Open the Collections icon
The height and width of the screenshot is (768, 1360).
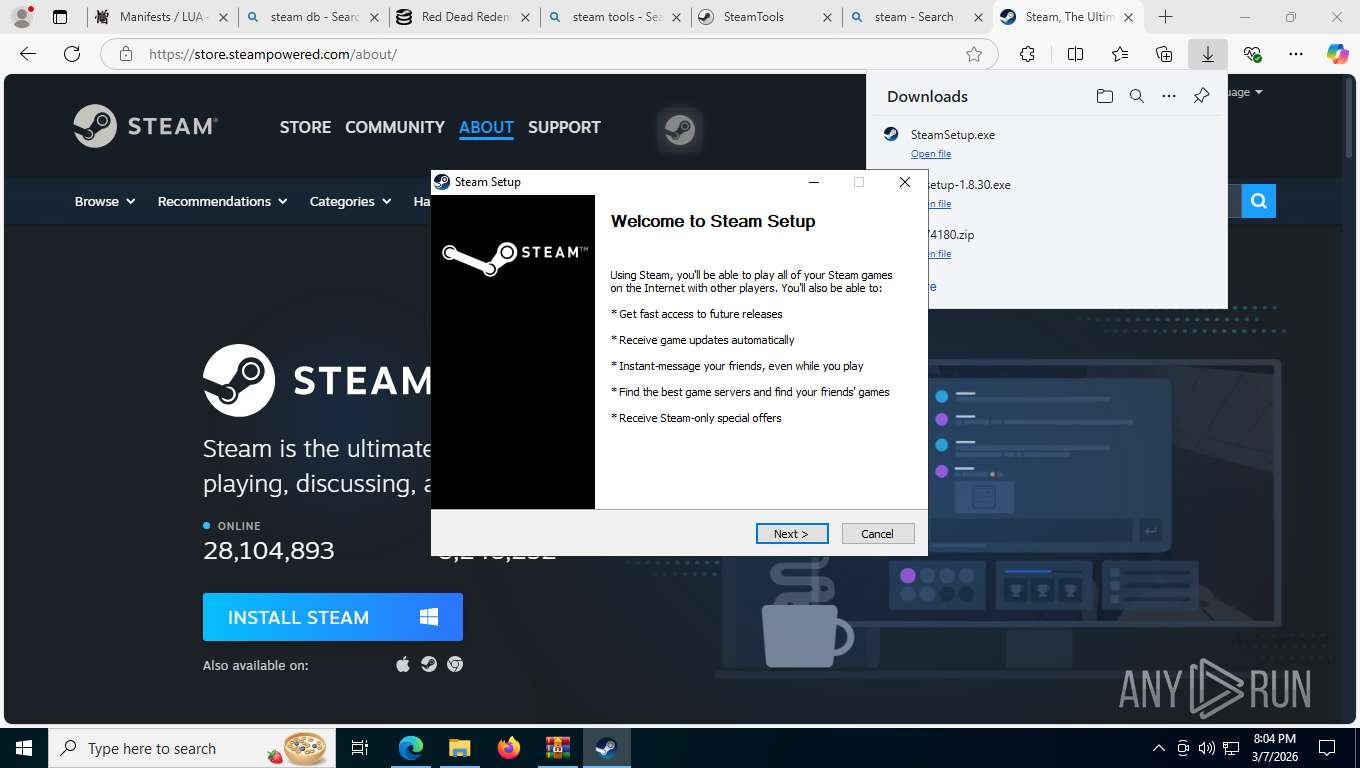click(1164, 54)
